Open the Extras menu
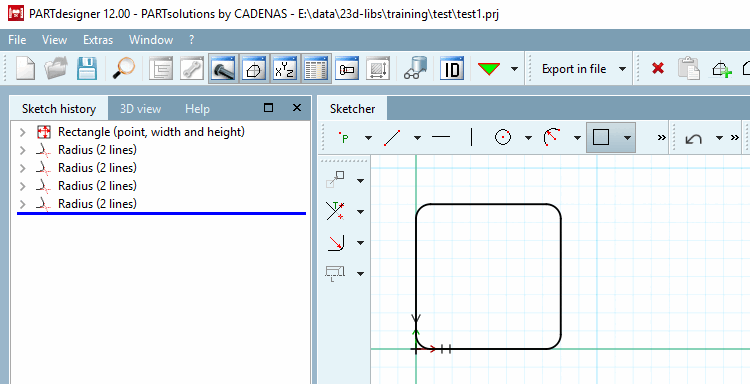Screen dimensions: 750x384 pyautogui.click(x=98, y=40)
